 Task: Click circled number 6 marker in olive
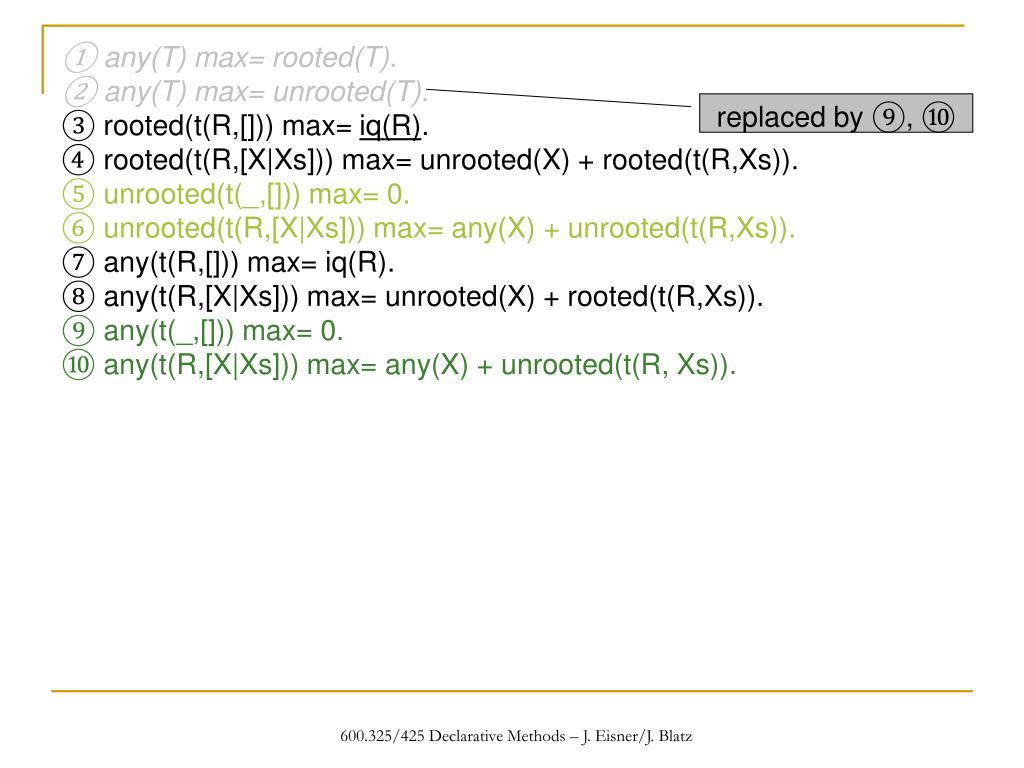click(78, 228)
